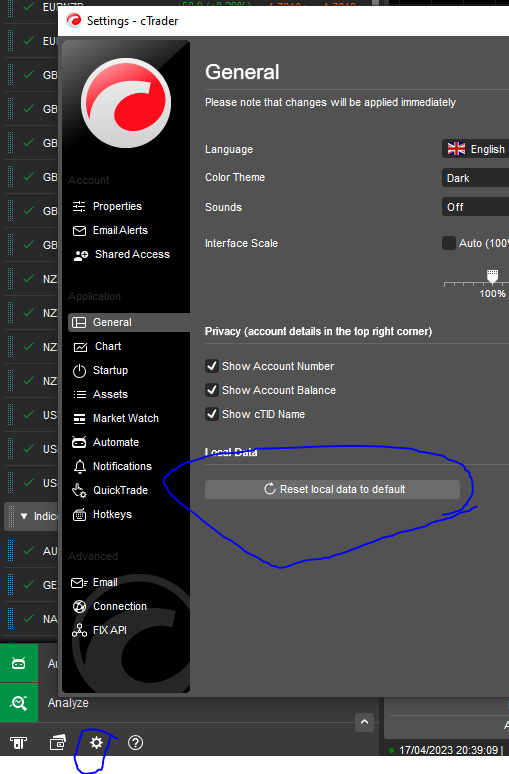The width and height of the screenshot is (509, 774).
Task: Click the wallet icon in bottom toolbar
Action: (x=58, y=742)
